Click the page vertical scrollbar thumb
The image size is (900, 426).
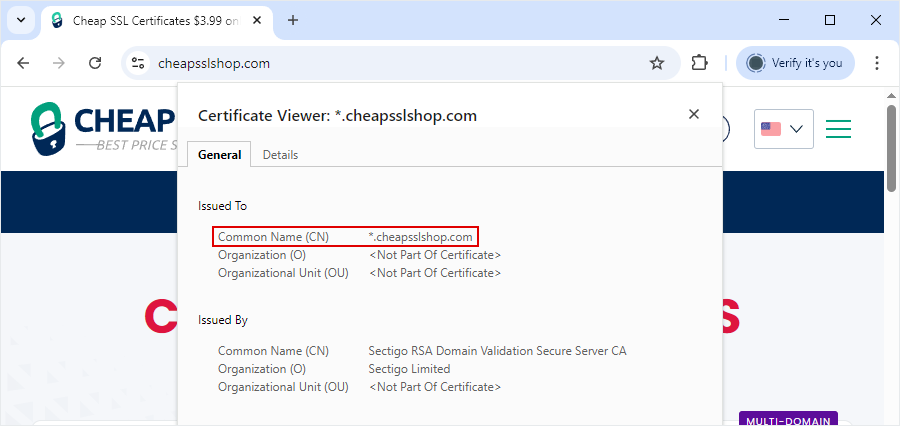(891, 148)
